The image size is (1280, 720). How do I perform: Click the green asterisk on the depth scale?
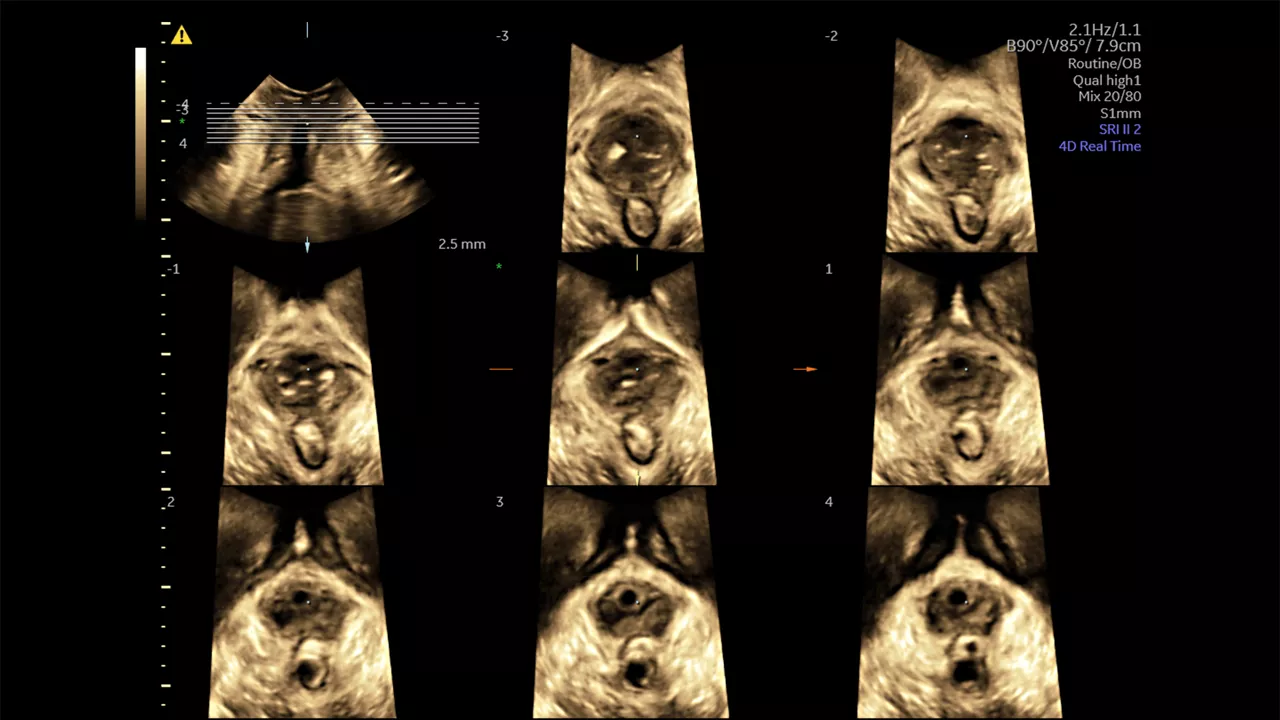[x=182, y=121]
